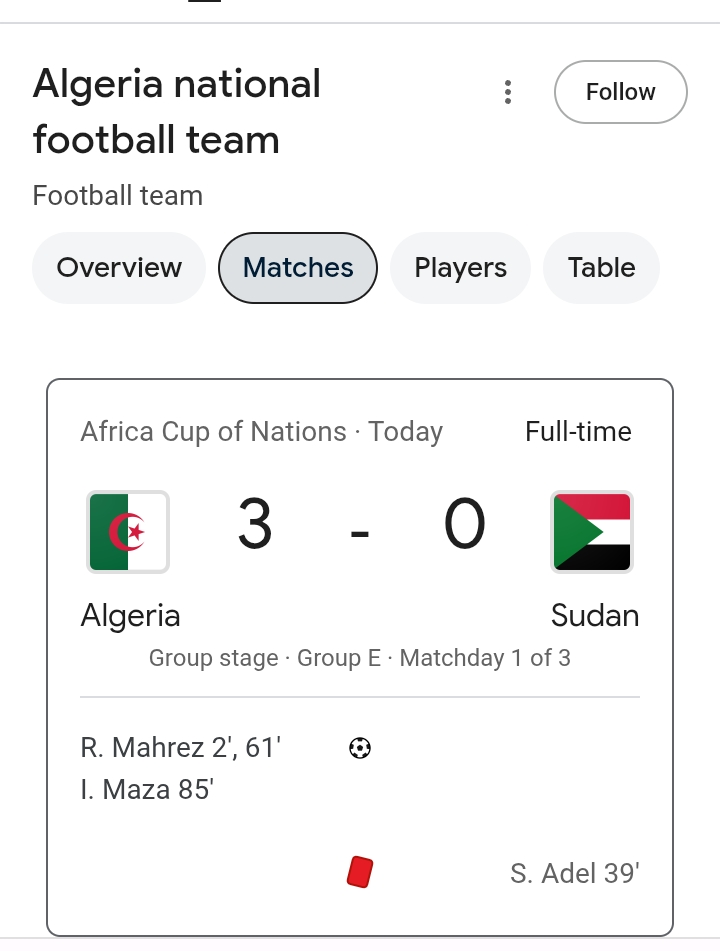This screenshot has height=951, width=720.
Task: Click the Algeria national football team heading
Action: point(177,112)
